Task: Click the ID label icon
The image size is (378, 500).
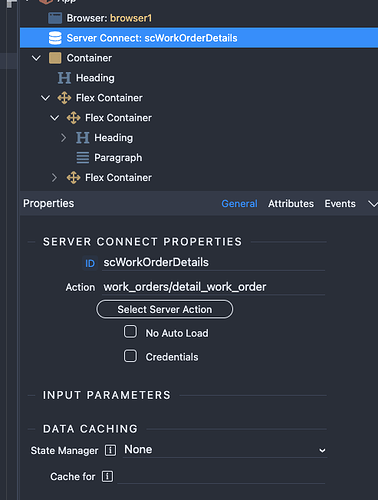Action: [x=90, y=263]
